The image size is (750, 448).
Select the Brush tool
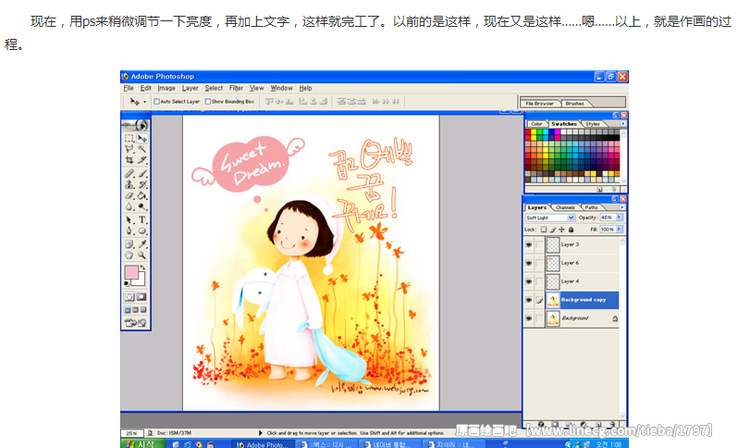tap(142, 174)
